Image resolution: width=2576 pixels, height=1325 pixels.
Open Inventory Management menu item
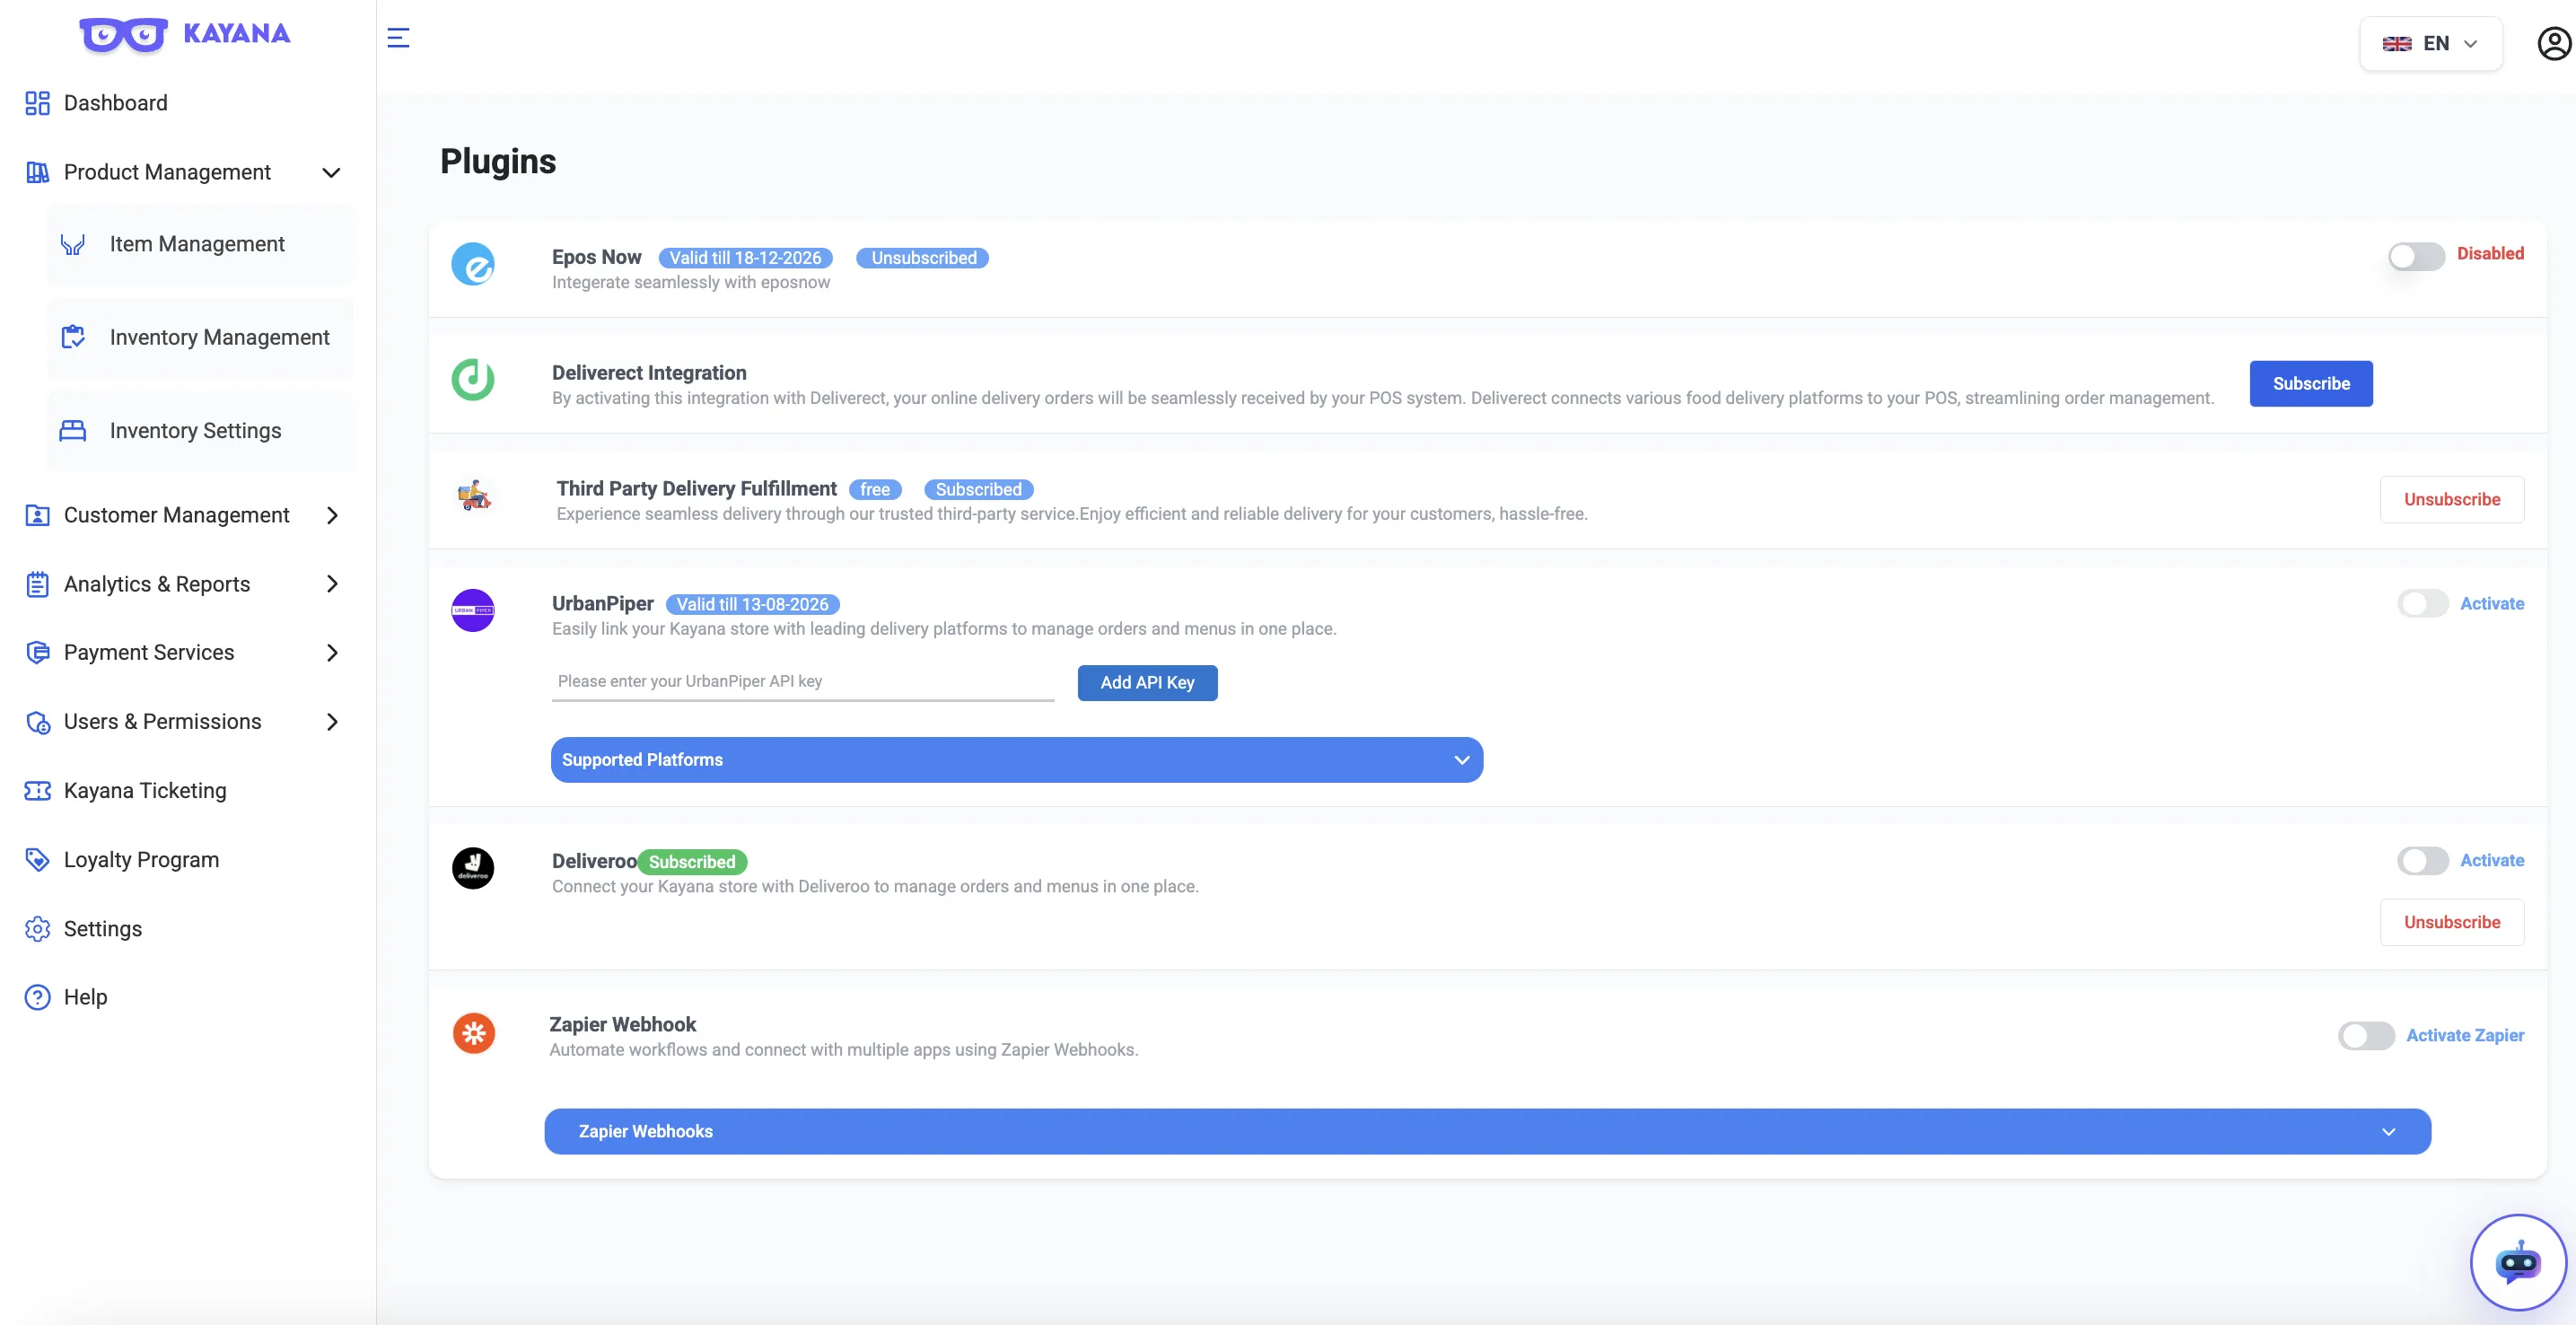click(200, 337)
